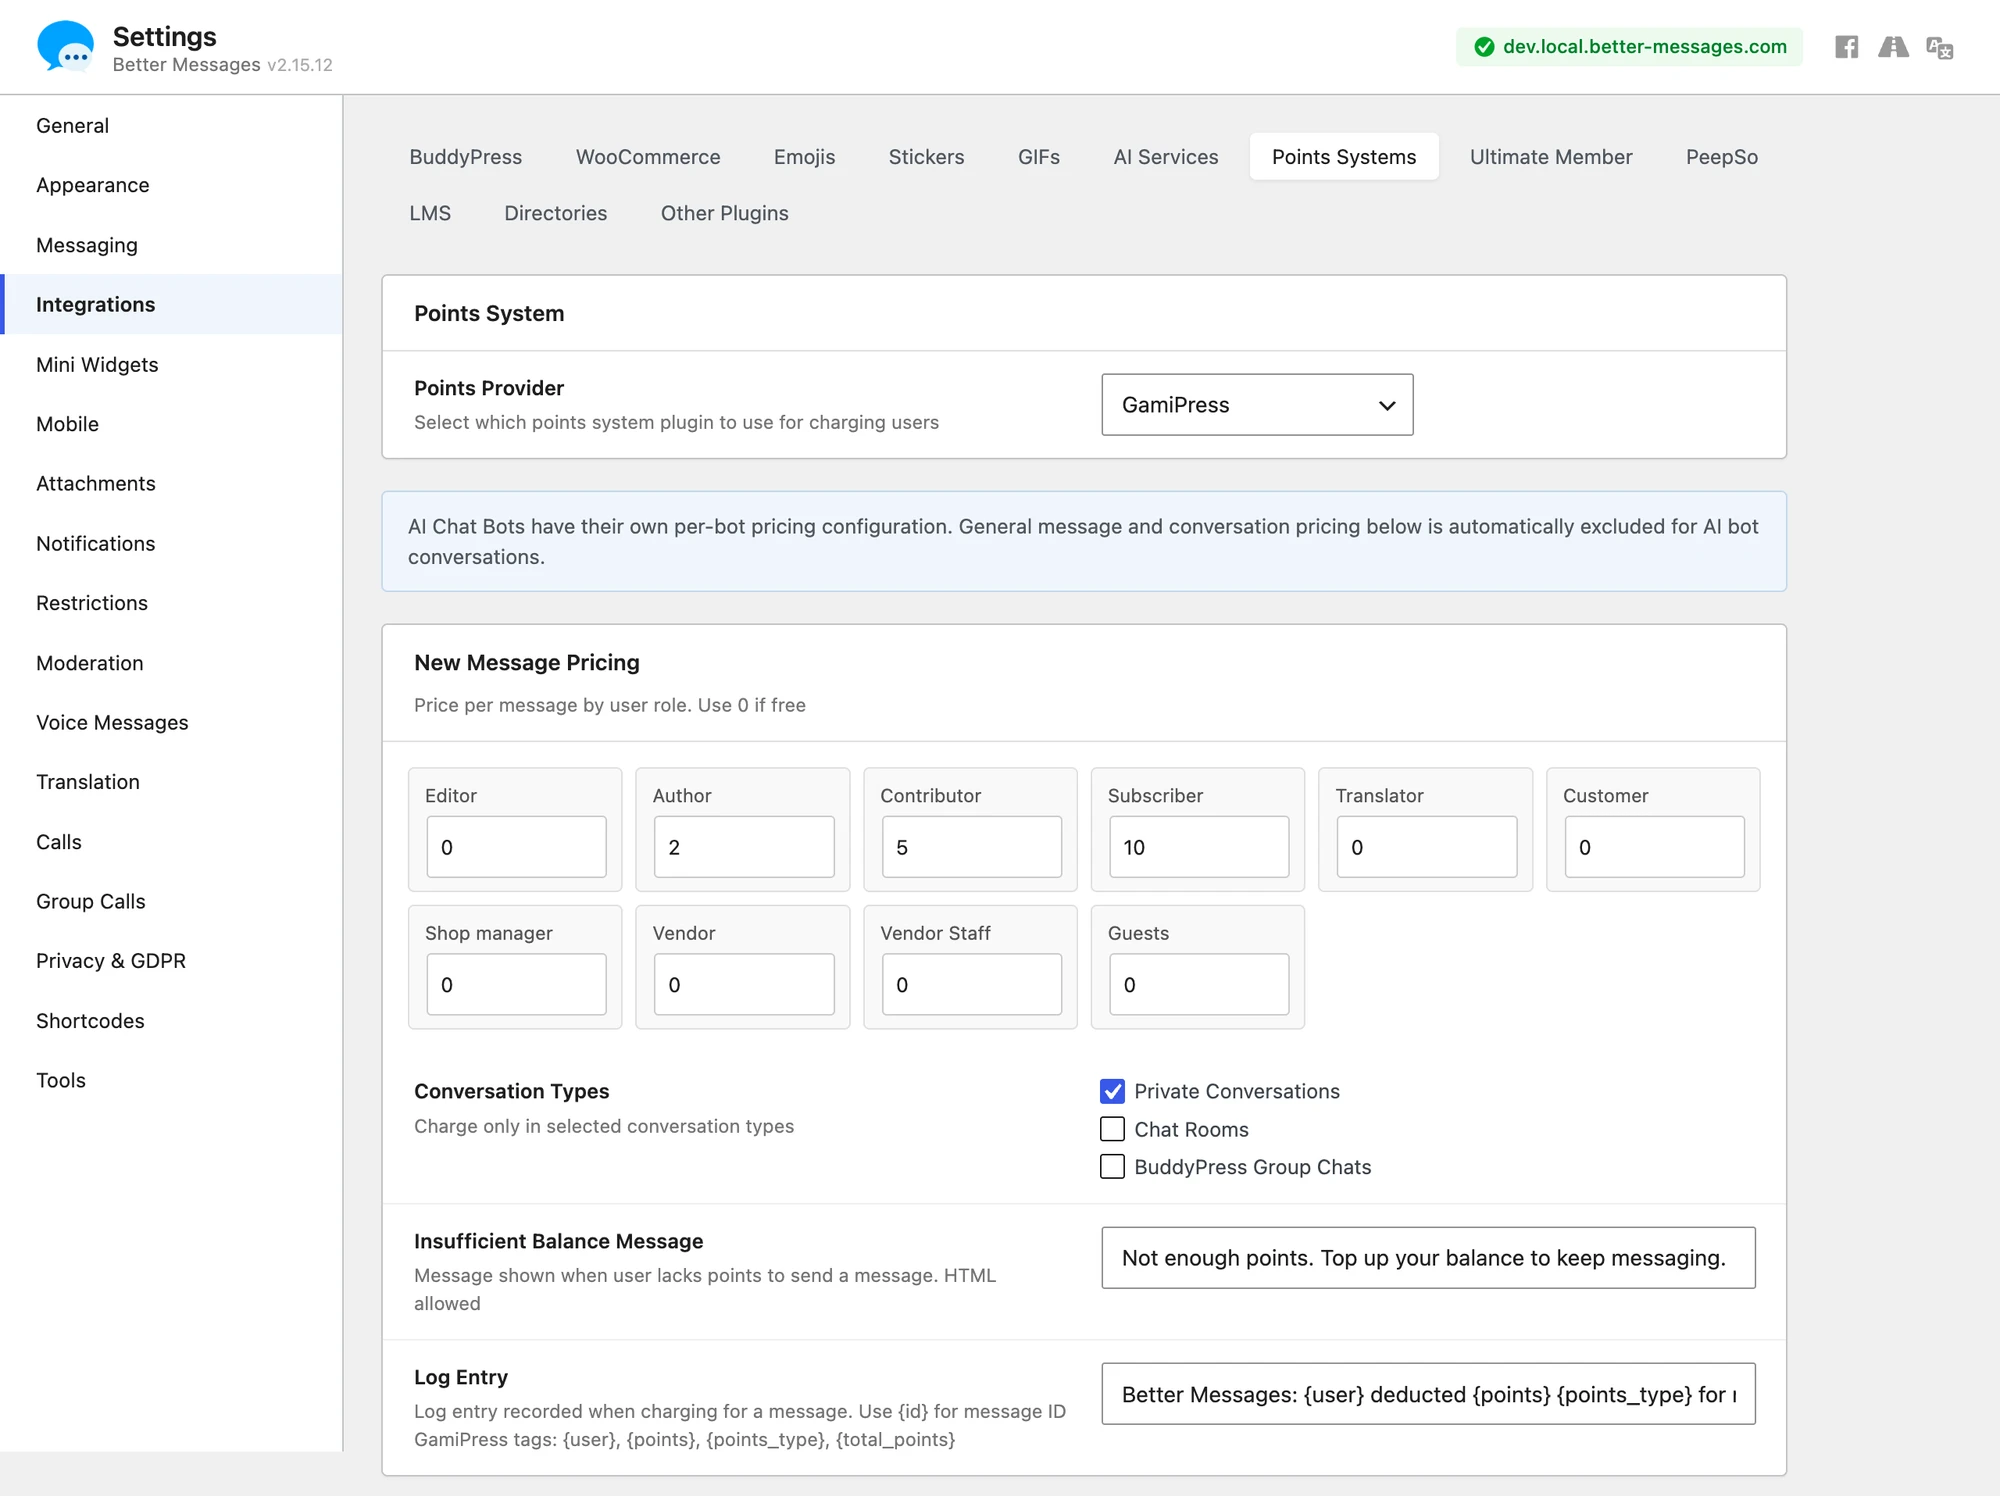Open the Ultimate Member tab
The image size is (2000, 1496).
coord(1551,157)
